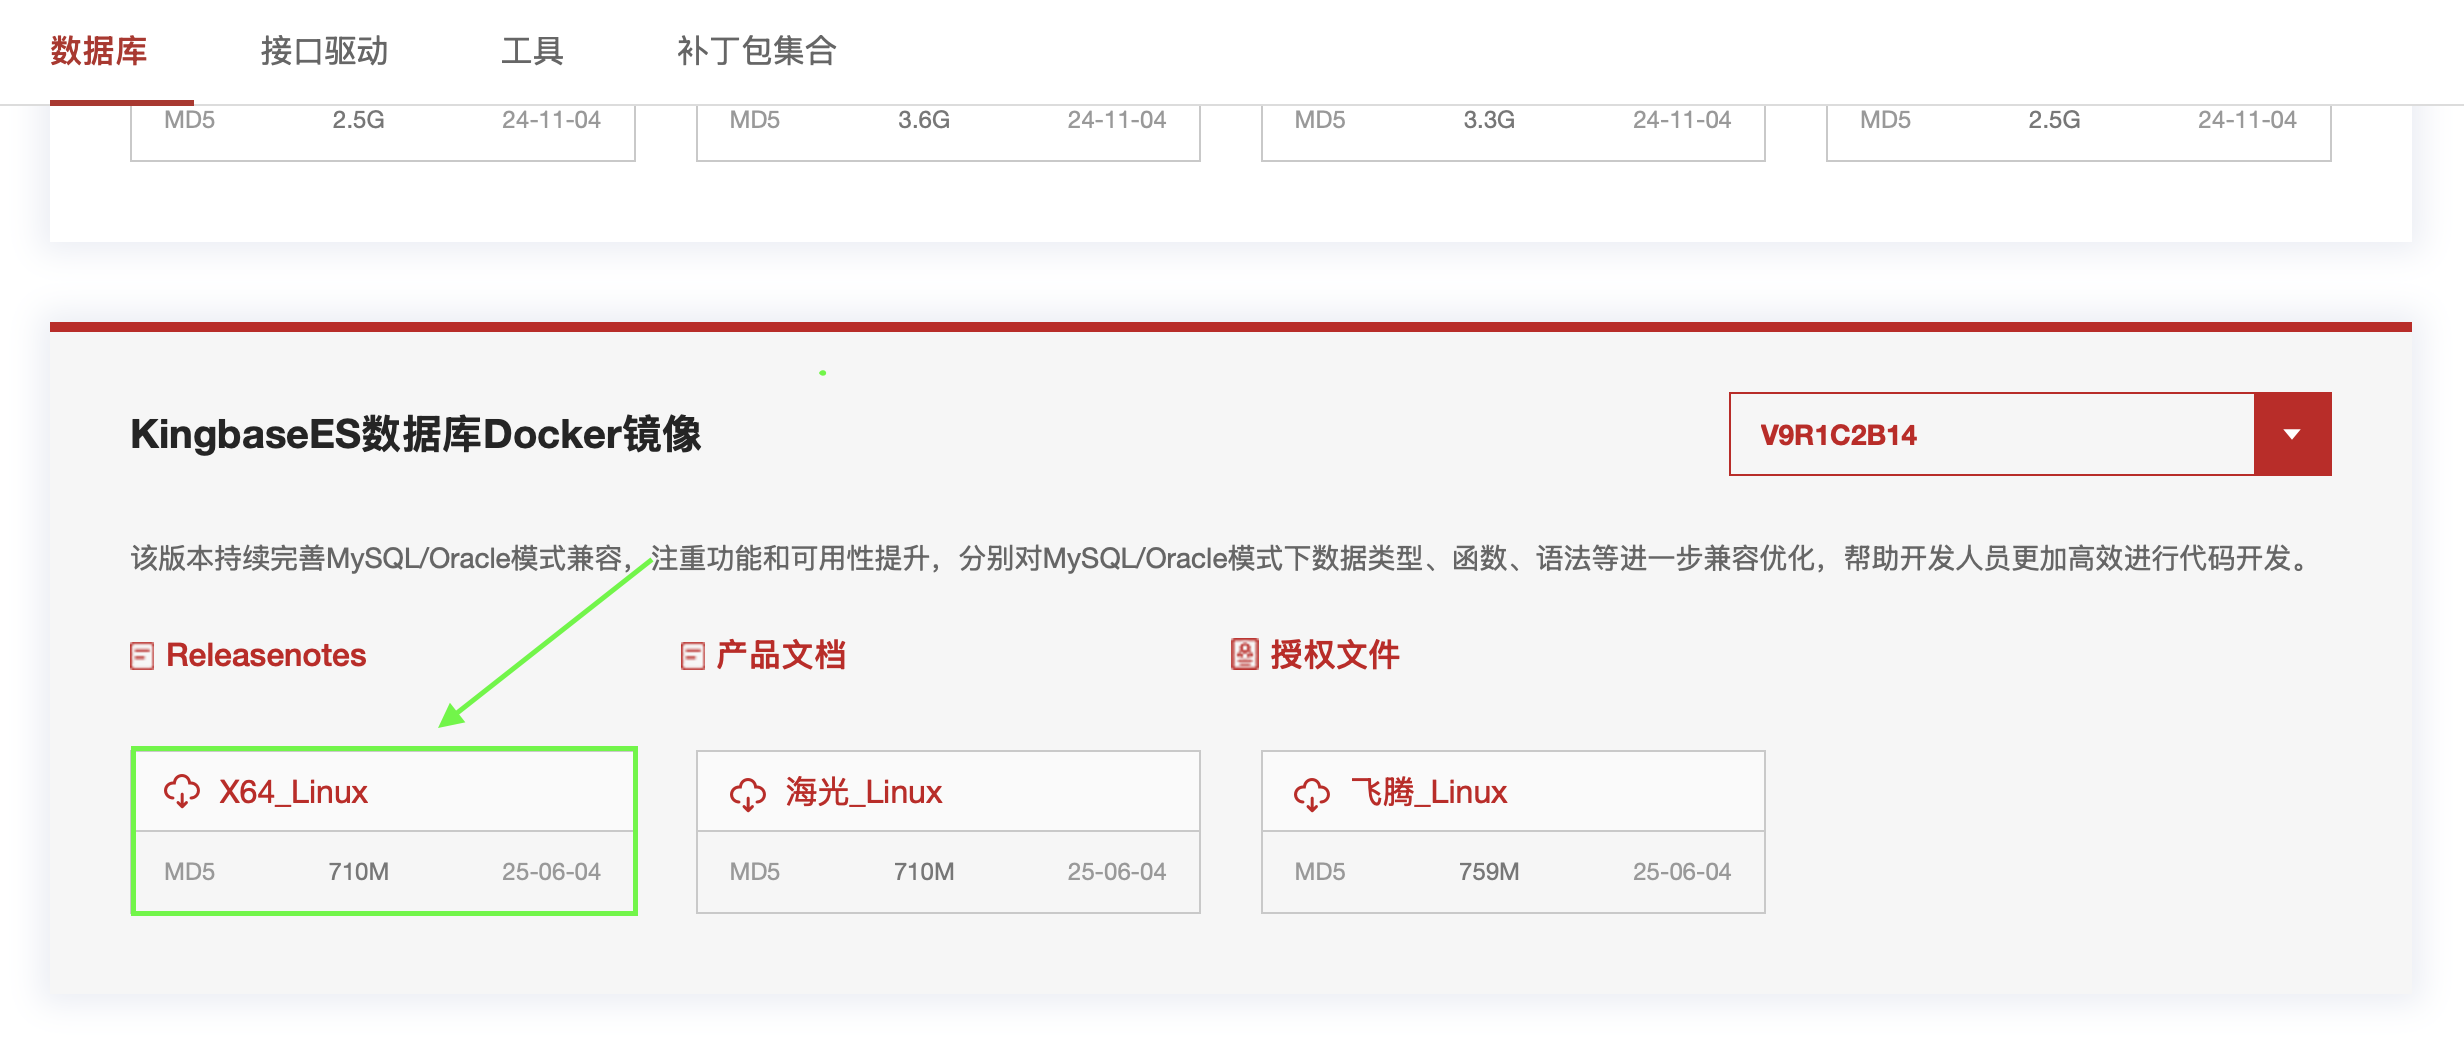Image resolution: width=2464 pixels, height=1060 pixels.
Task: Click the 授权文件 license file icon
Action: (1244, 655)
